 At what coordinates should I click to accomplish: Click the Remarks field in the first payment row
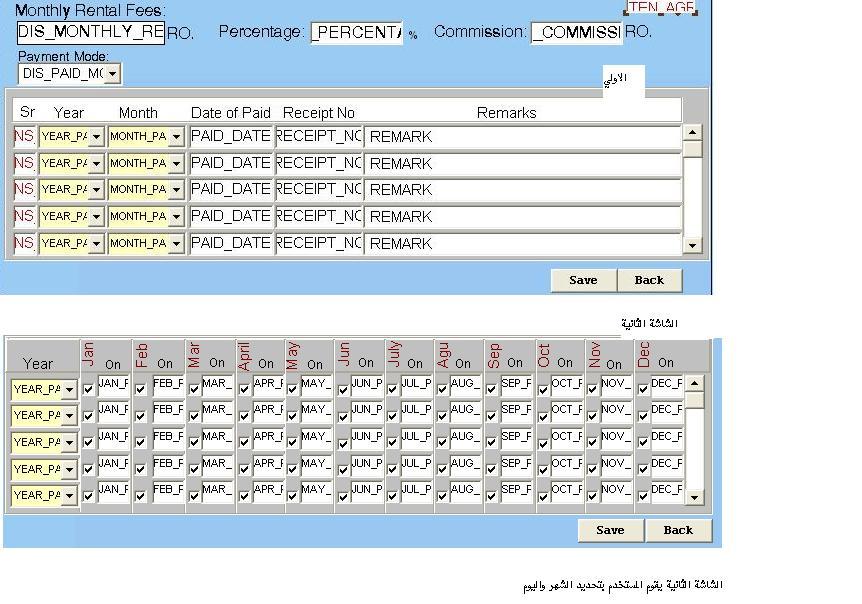coord(521,136)
